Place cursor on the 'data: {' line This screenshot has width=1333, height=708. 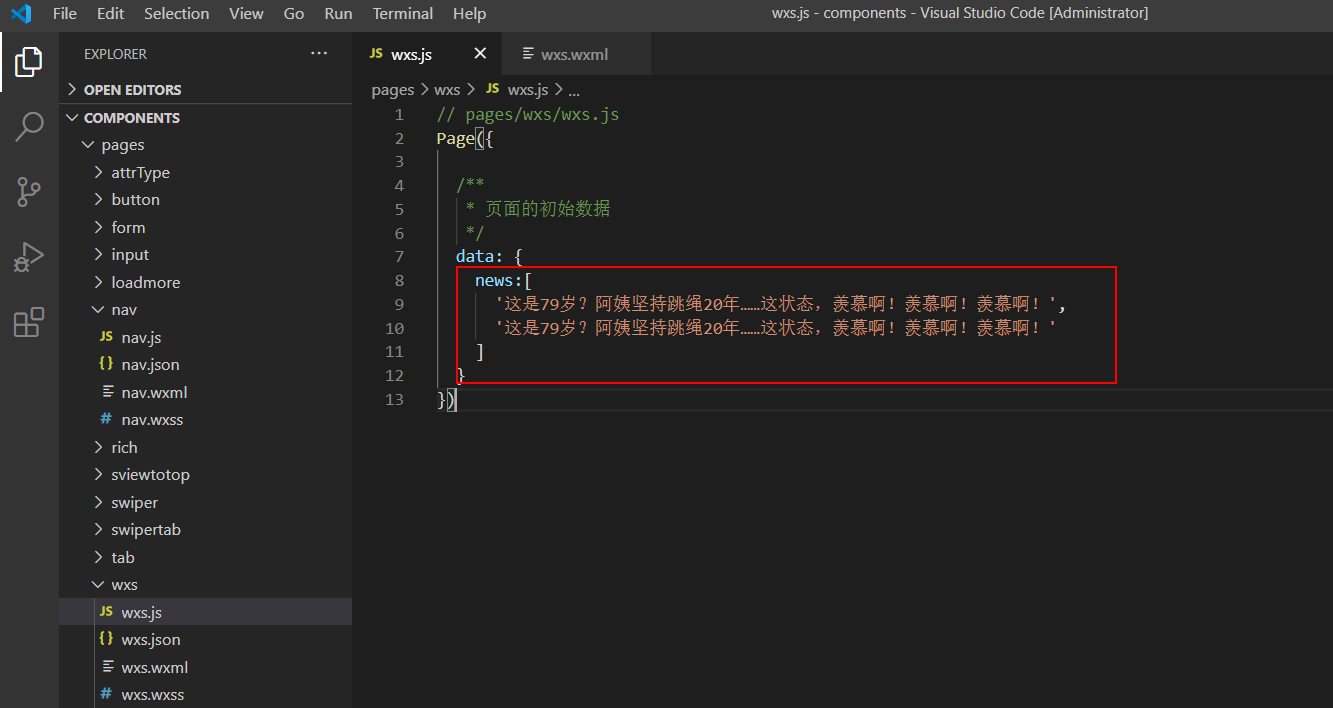click(x=489, y=257)
